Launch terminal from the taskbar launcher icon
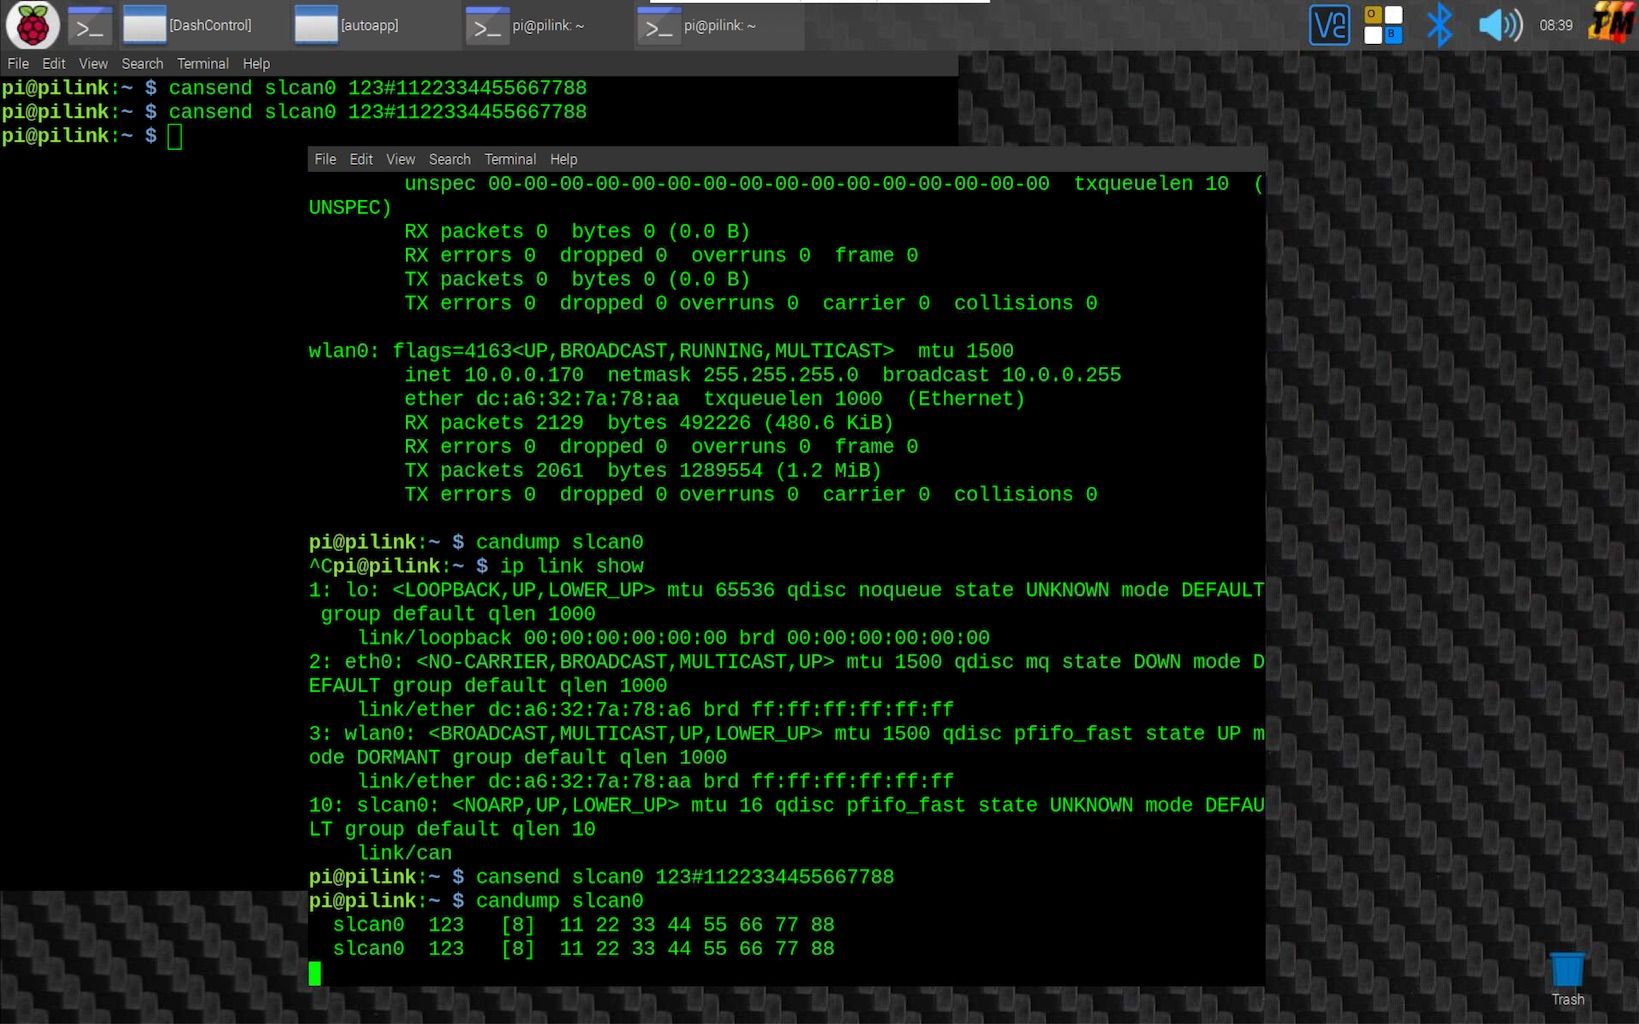 (x=89, y=25)
